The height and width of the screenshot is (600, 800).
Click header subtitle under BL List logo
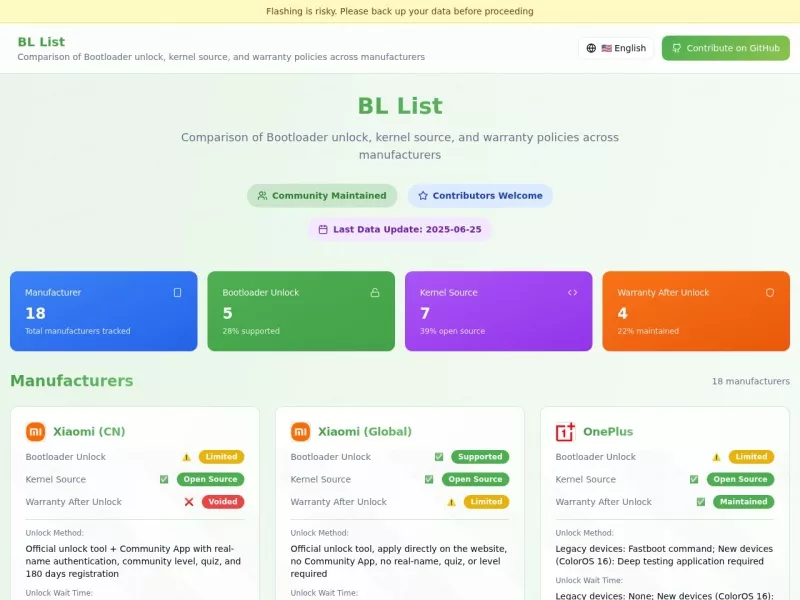tap(221, 57)
